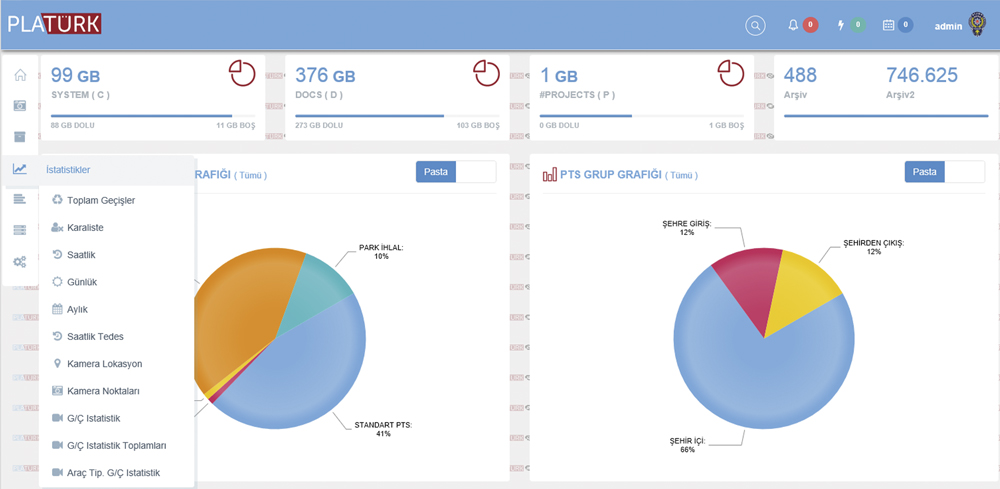
Task: Open the calendar icon in header
Action: [x=888, y=25]
